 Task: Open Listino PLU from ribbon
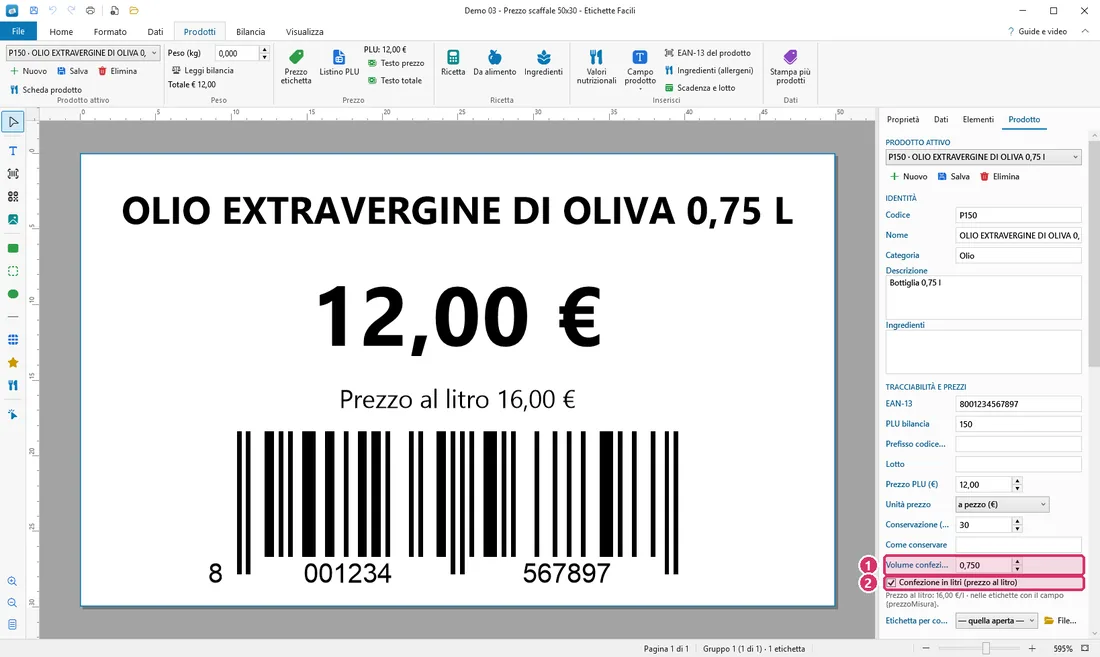pos(339,63)
